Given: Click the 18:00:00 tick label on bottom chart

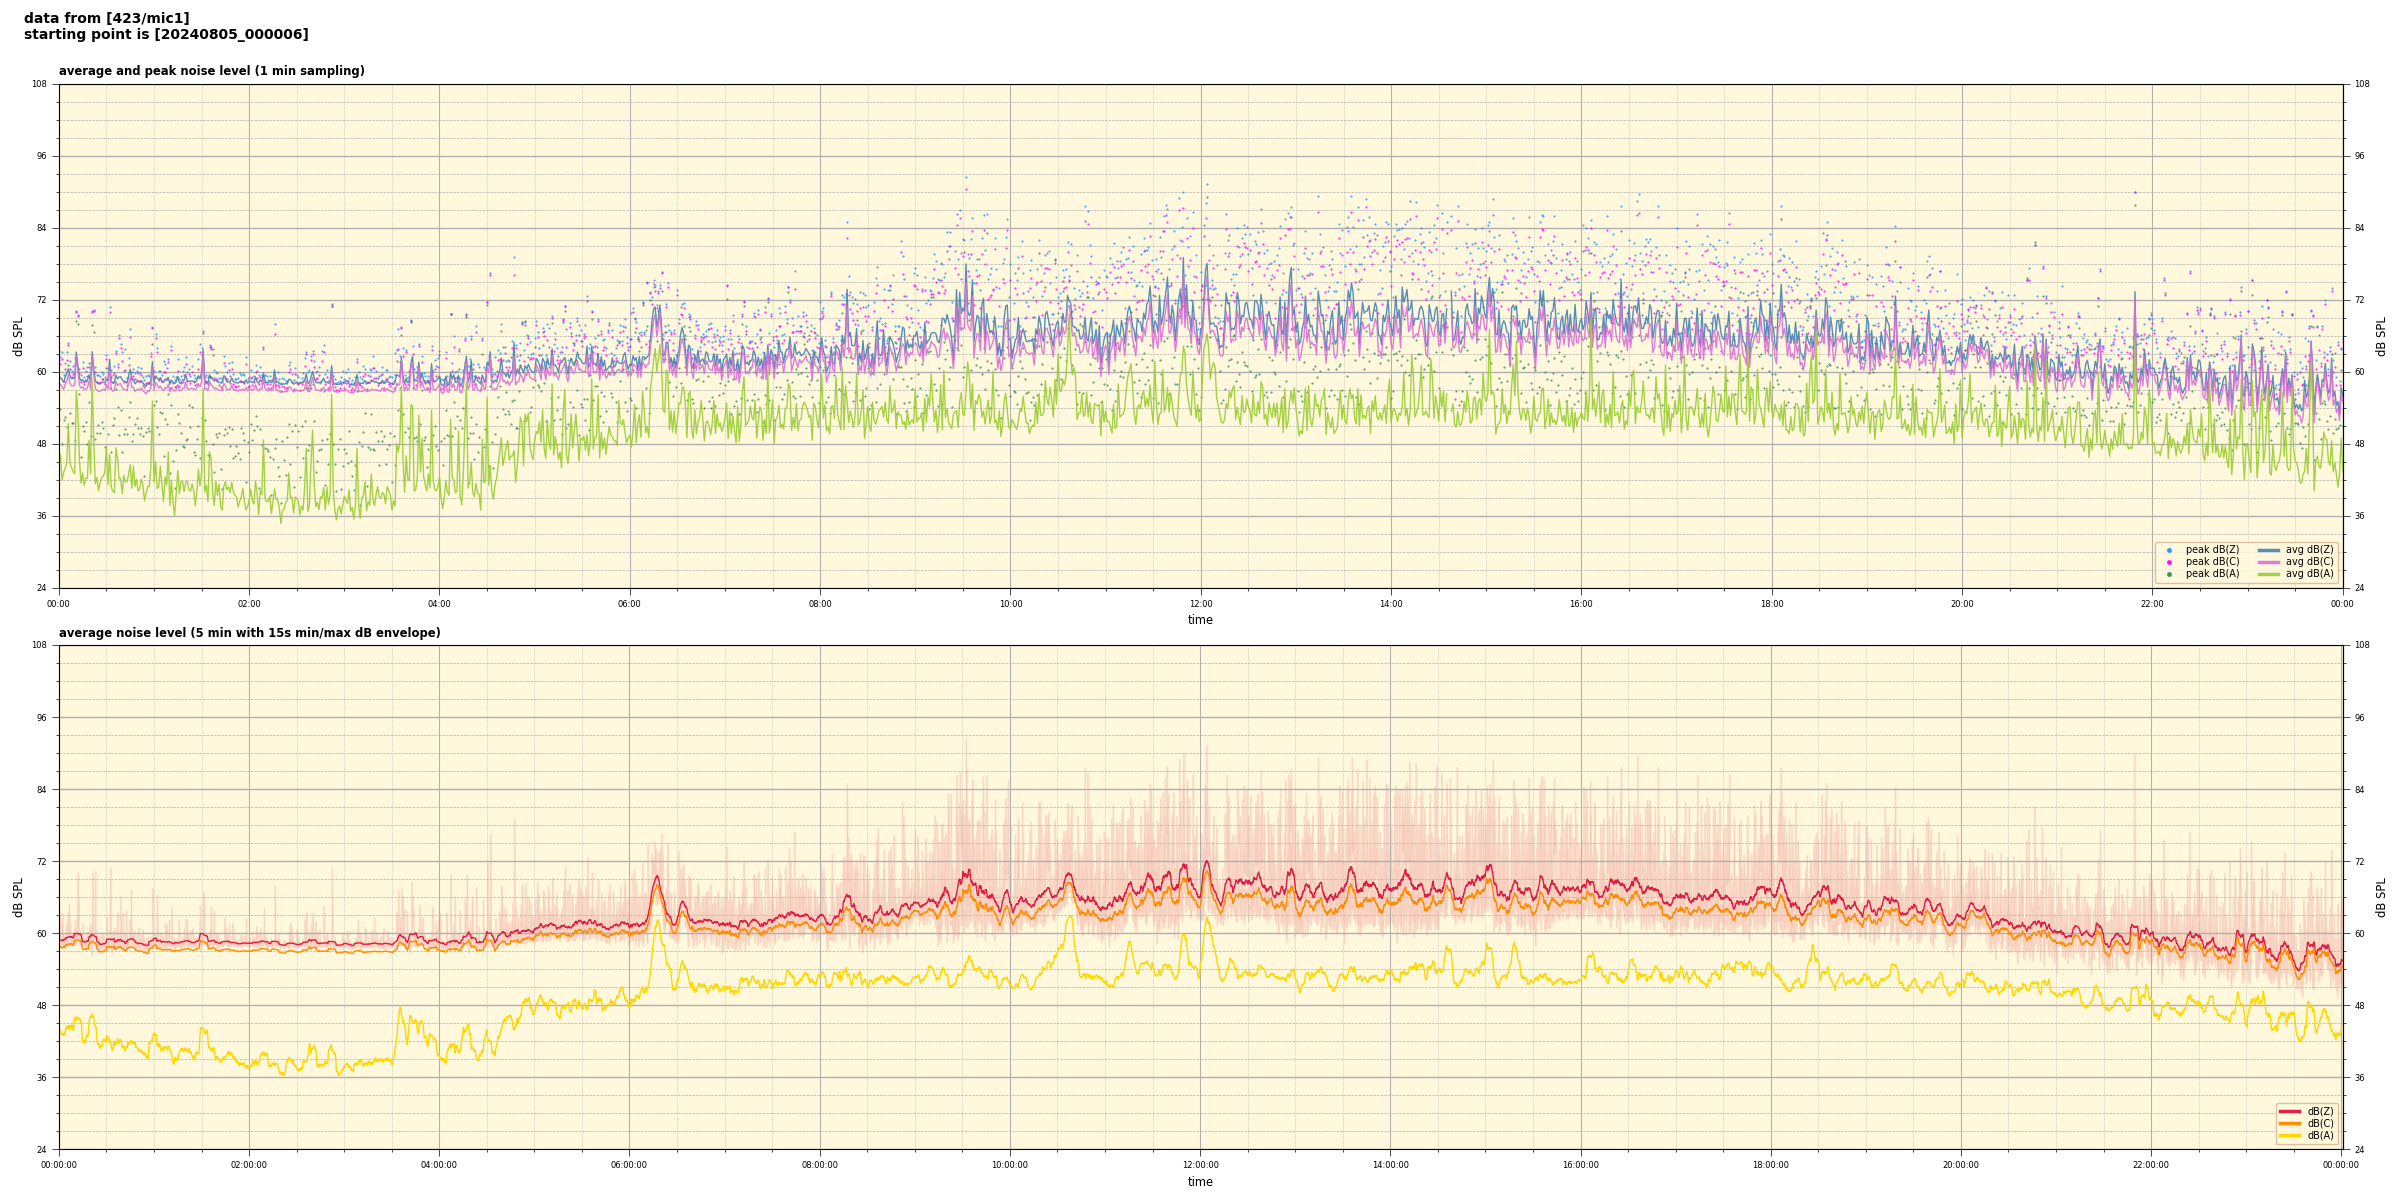Looking at the screenshot, I should (1770, 1165).
